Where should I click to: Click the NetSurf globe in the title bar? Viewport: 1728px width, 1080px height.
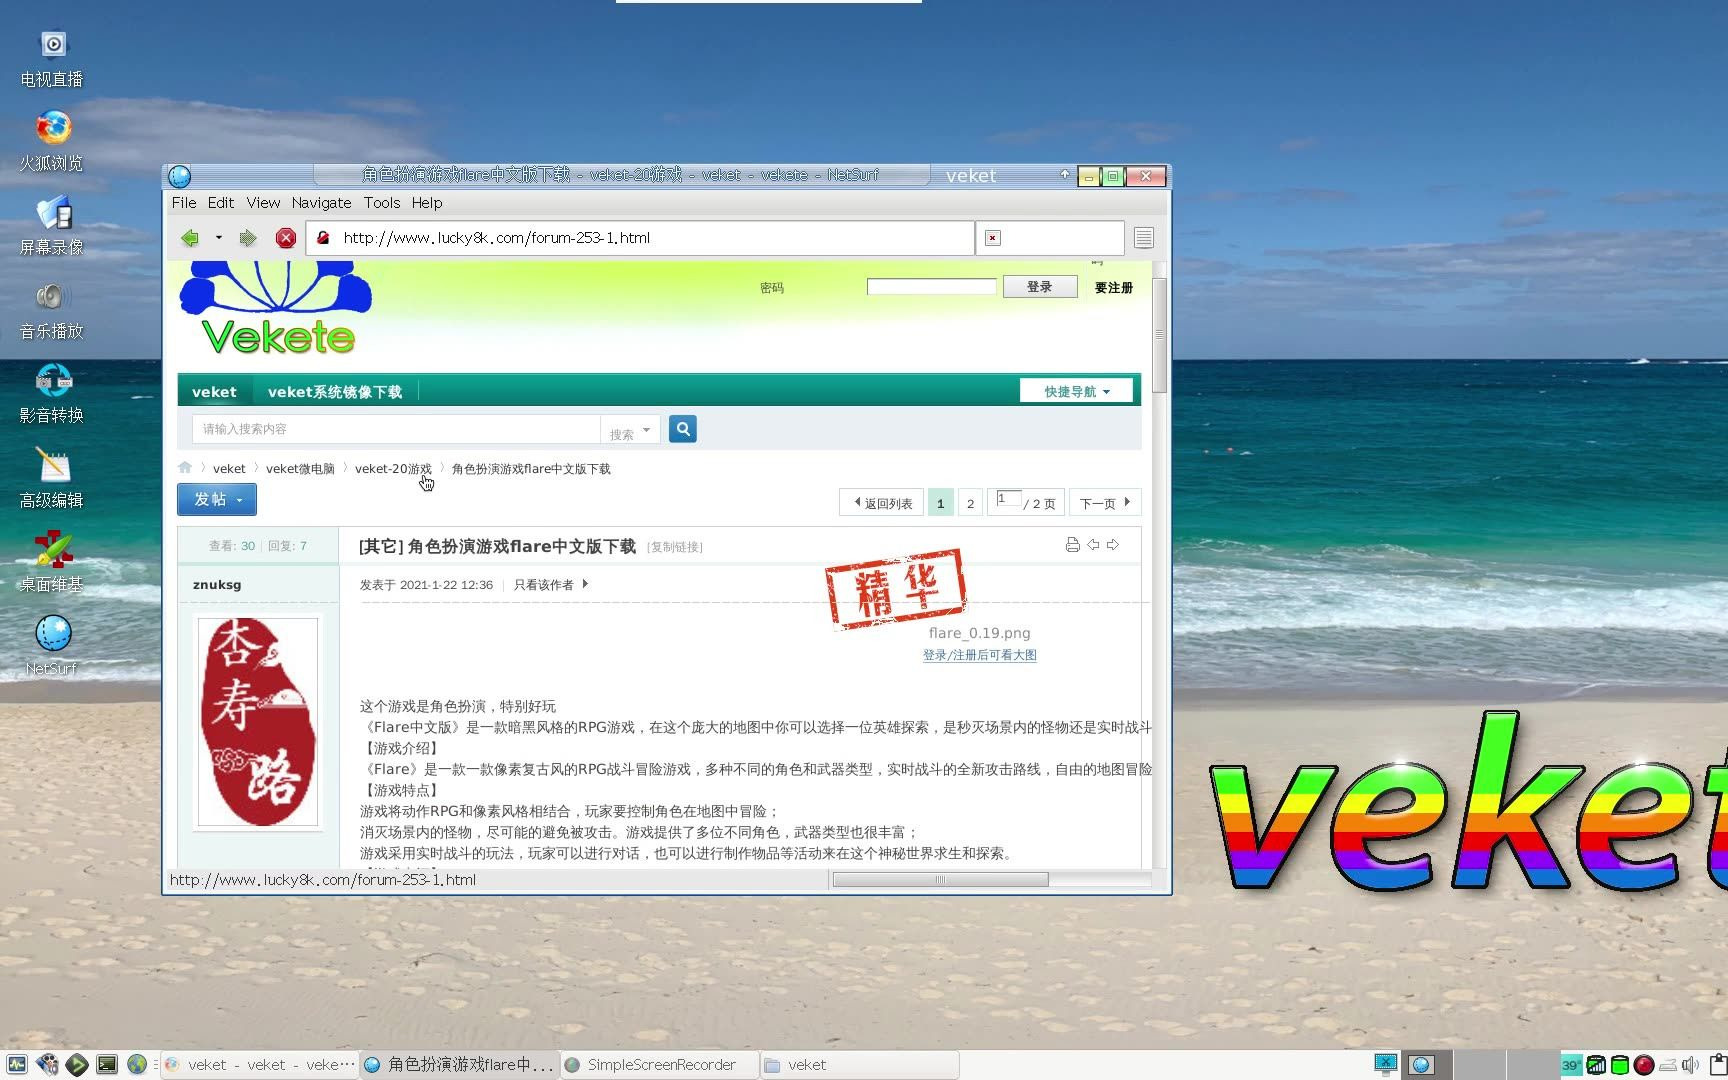(180, 176)
